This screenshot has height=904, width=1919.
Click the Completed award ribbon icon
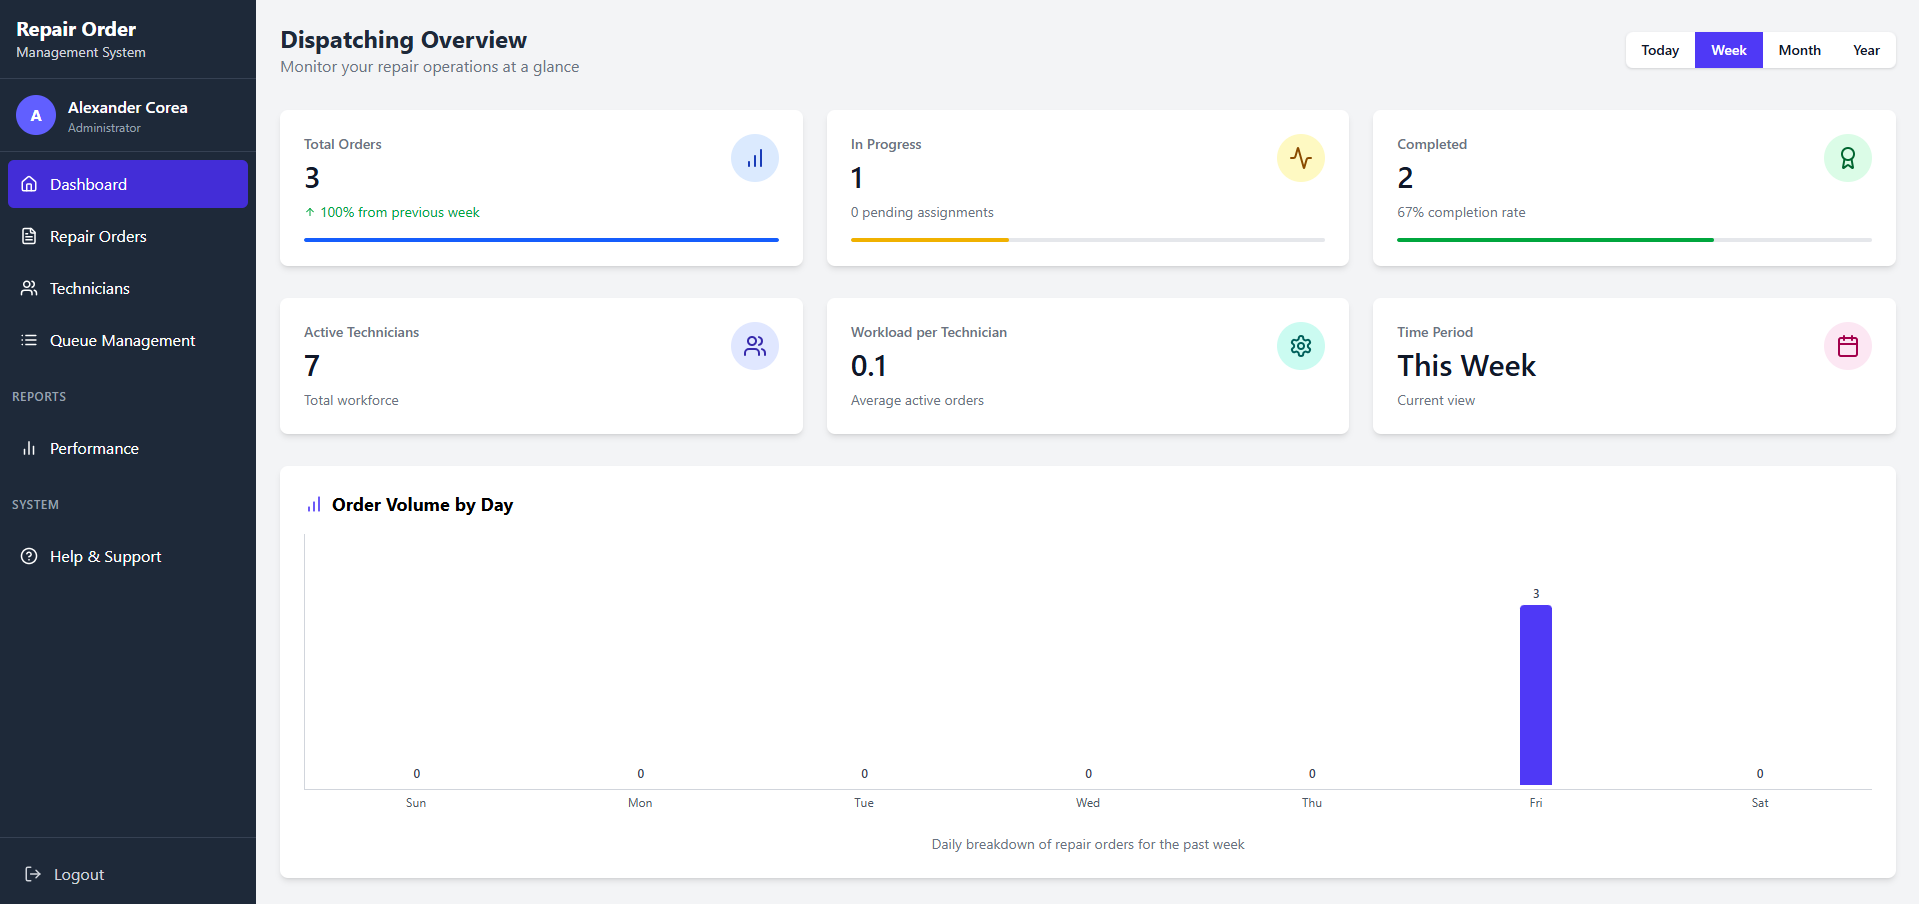(1848, 158)
